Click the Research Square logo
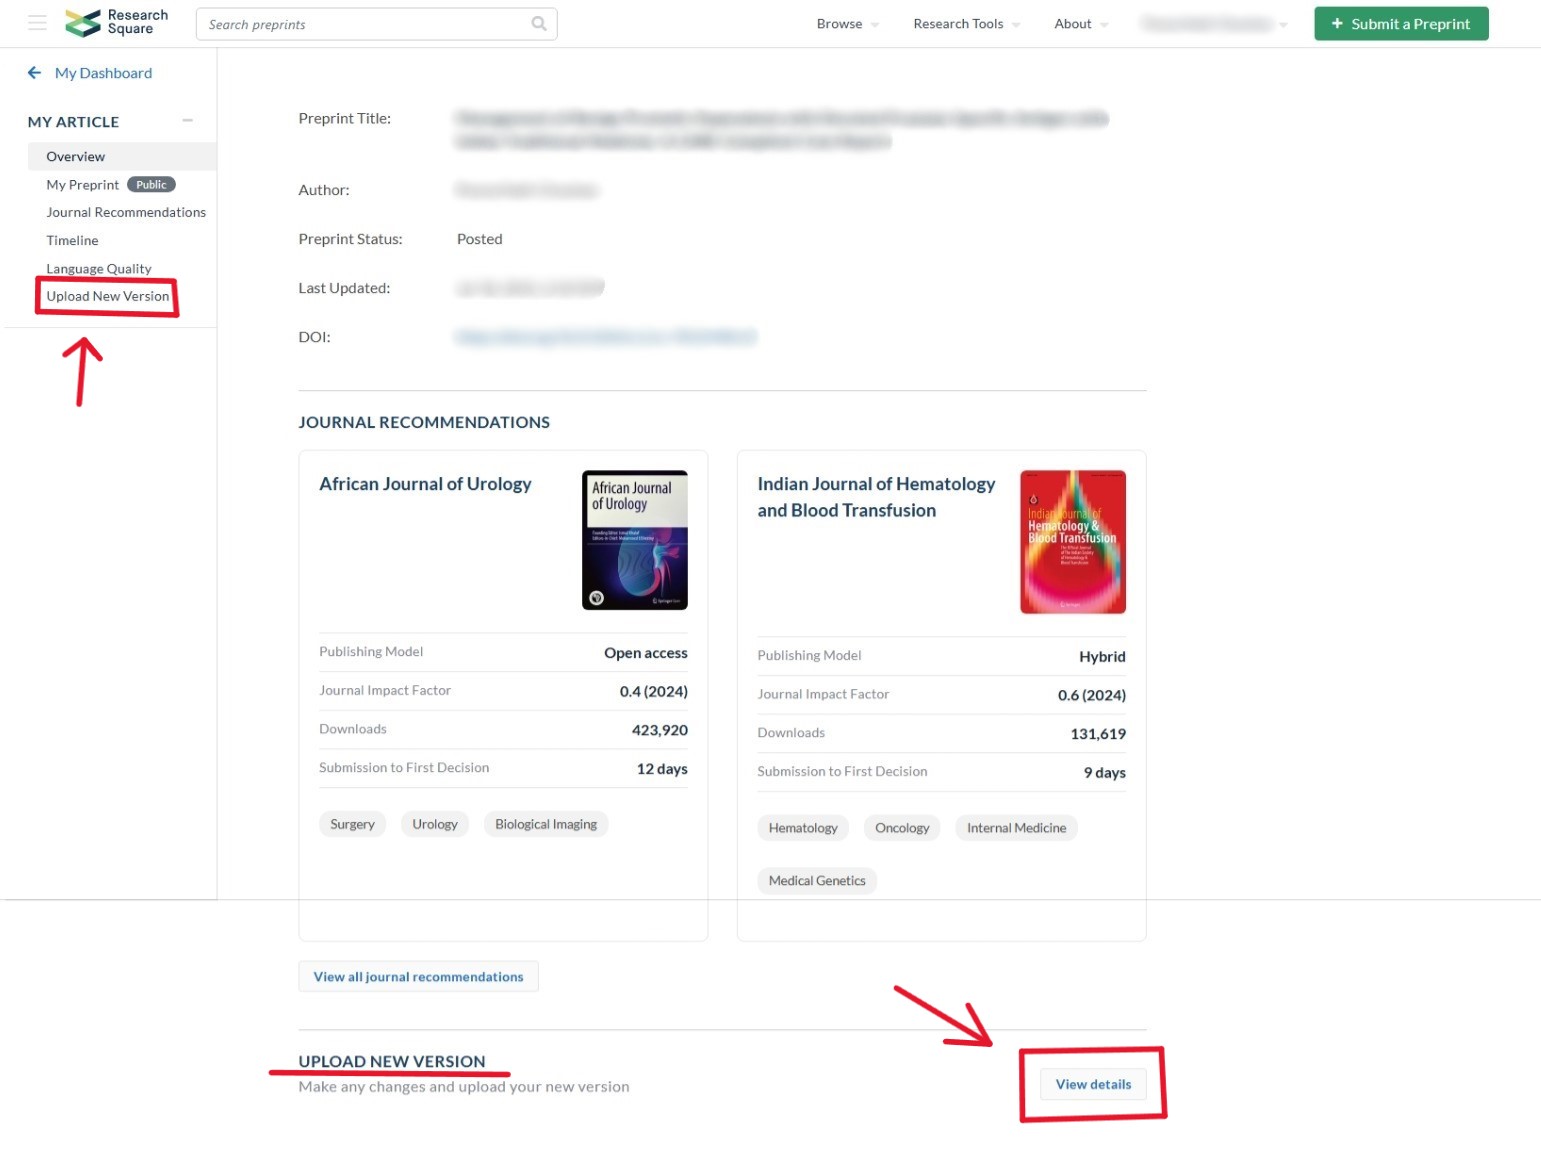This screenshot has width=1541, height=1156. coord(117,22)
